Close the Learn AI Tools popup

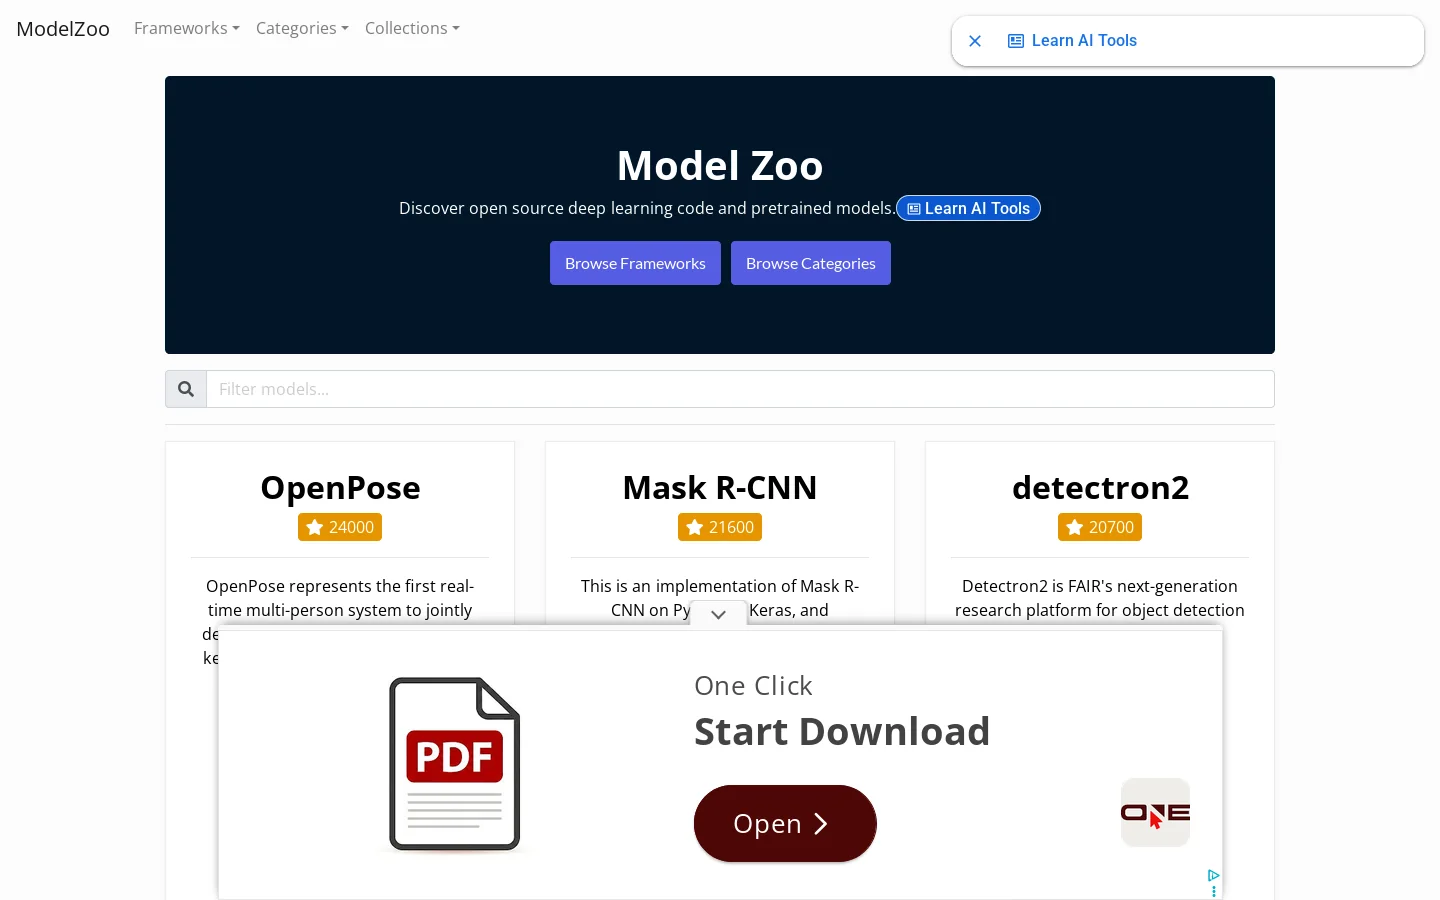pos(975,41)
